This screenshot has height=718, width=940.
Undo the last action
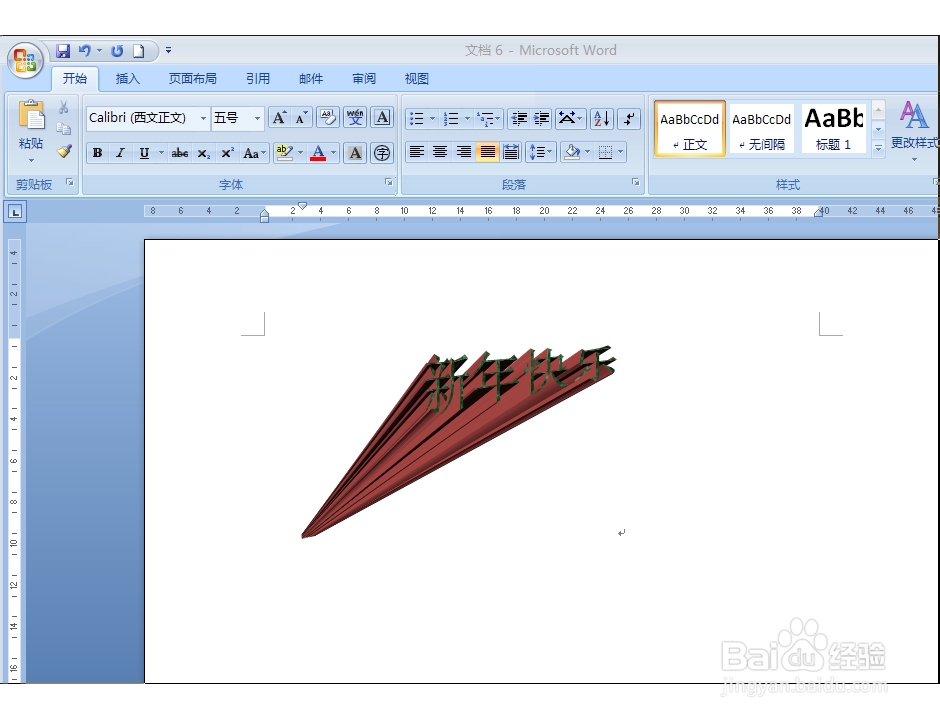point(85,51)
